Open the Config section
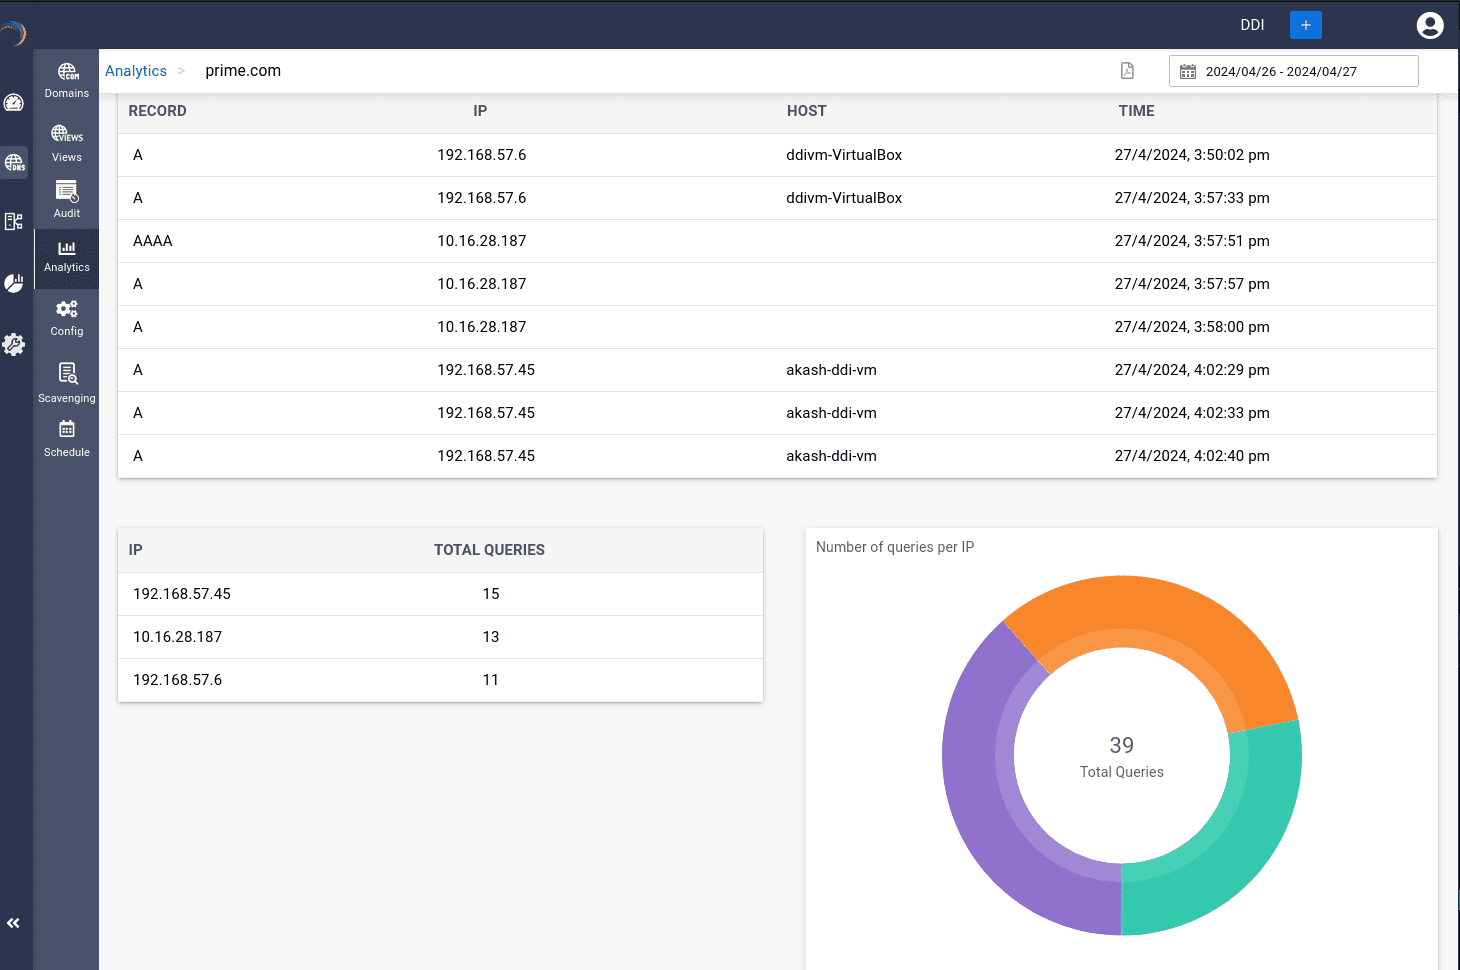Viewport: 1460px width, 970px height. (x=66, y=317)
